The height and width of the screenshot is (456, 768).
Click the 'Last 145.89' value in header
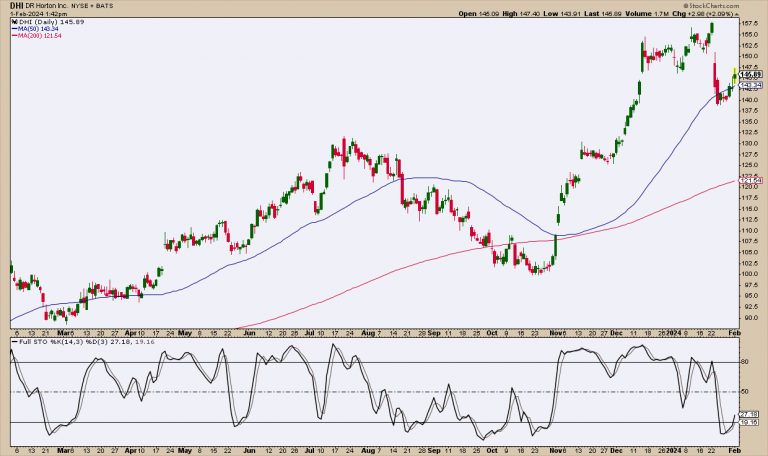(x=602, y=14)
